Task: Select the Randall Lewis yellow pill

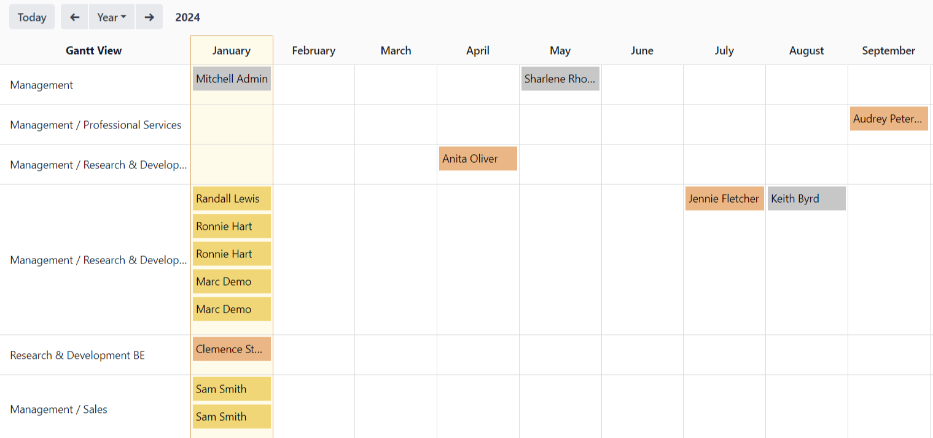Action: tap(232, 199)
